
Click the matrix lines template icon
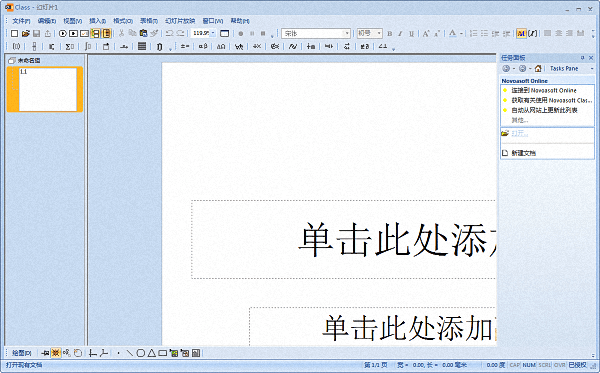coord(142,47)
